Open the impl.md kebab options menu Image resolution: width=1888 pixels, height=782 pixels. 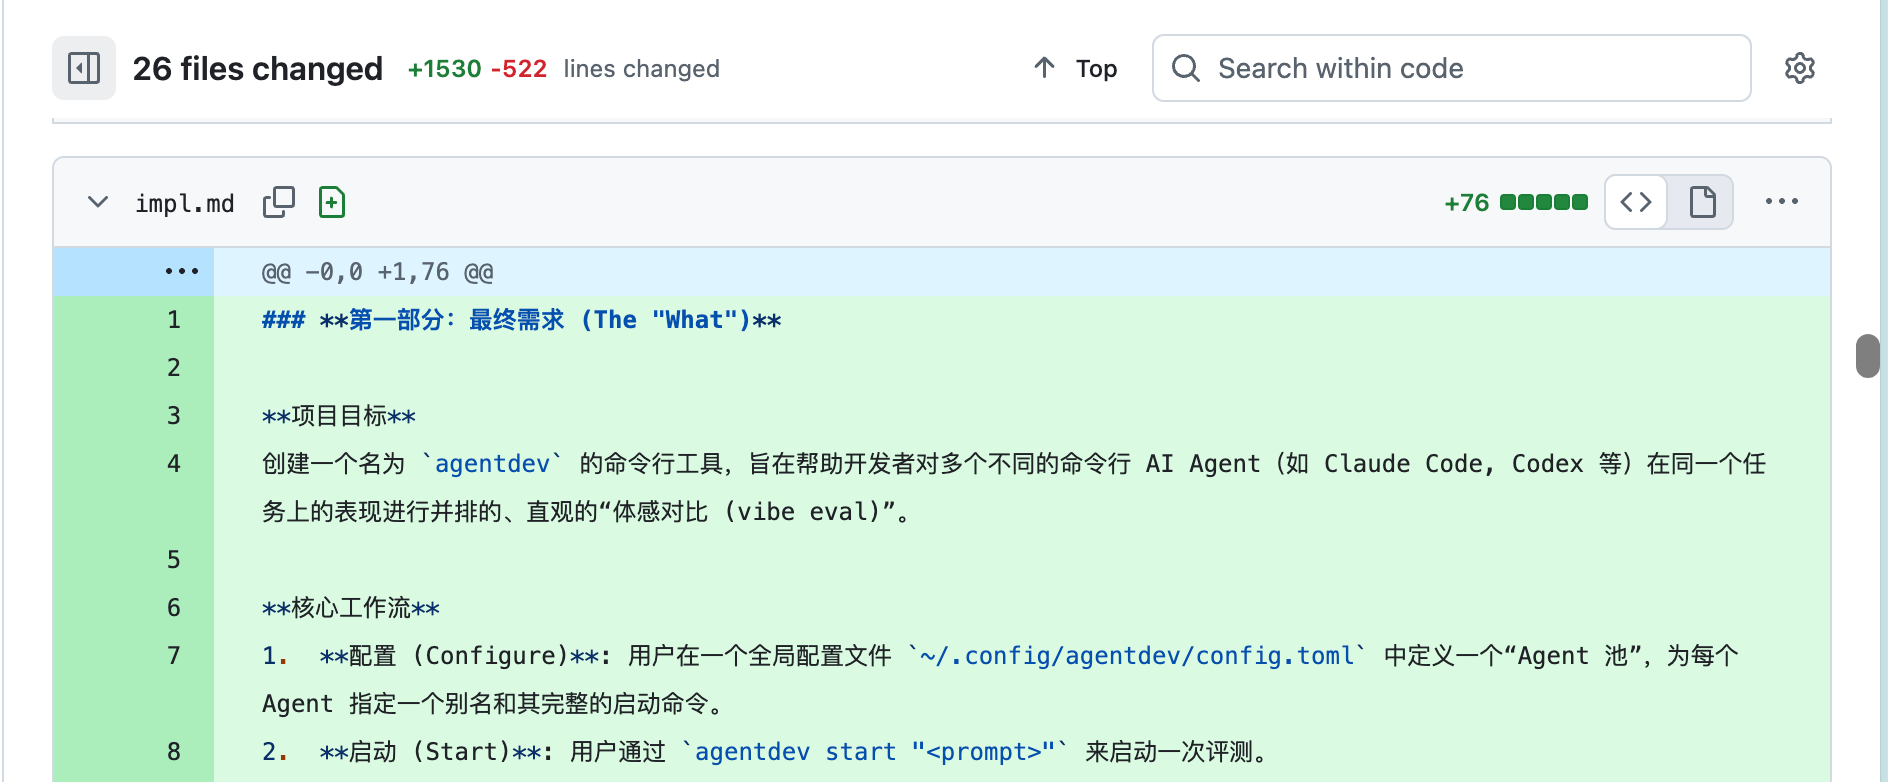click(x=1781, y=201)
